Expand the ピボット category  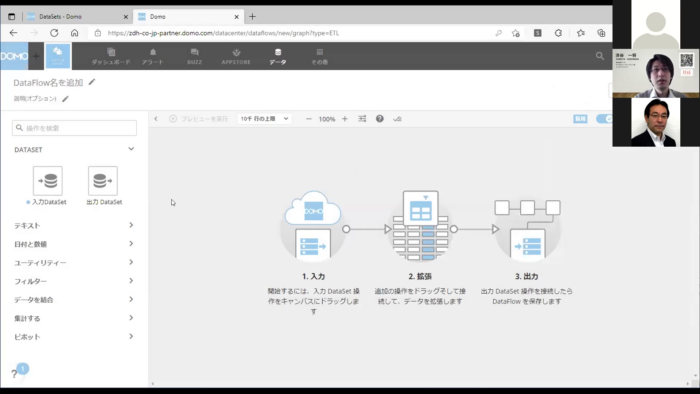74,337
